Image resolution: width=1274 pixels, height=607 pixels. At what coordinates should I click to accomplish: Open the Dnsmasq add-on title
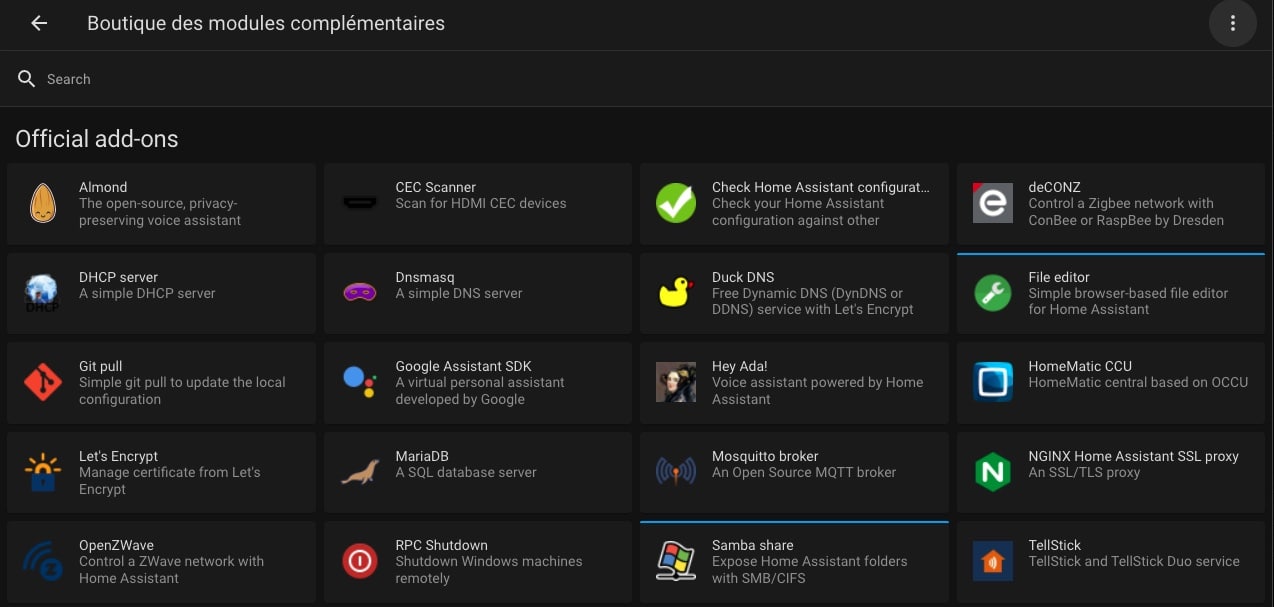[426, 277]
